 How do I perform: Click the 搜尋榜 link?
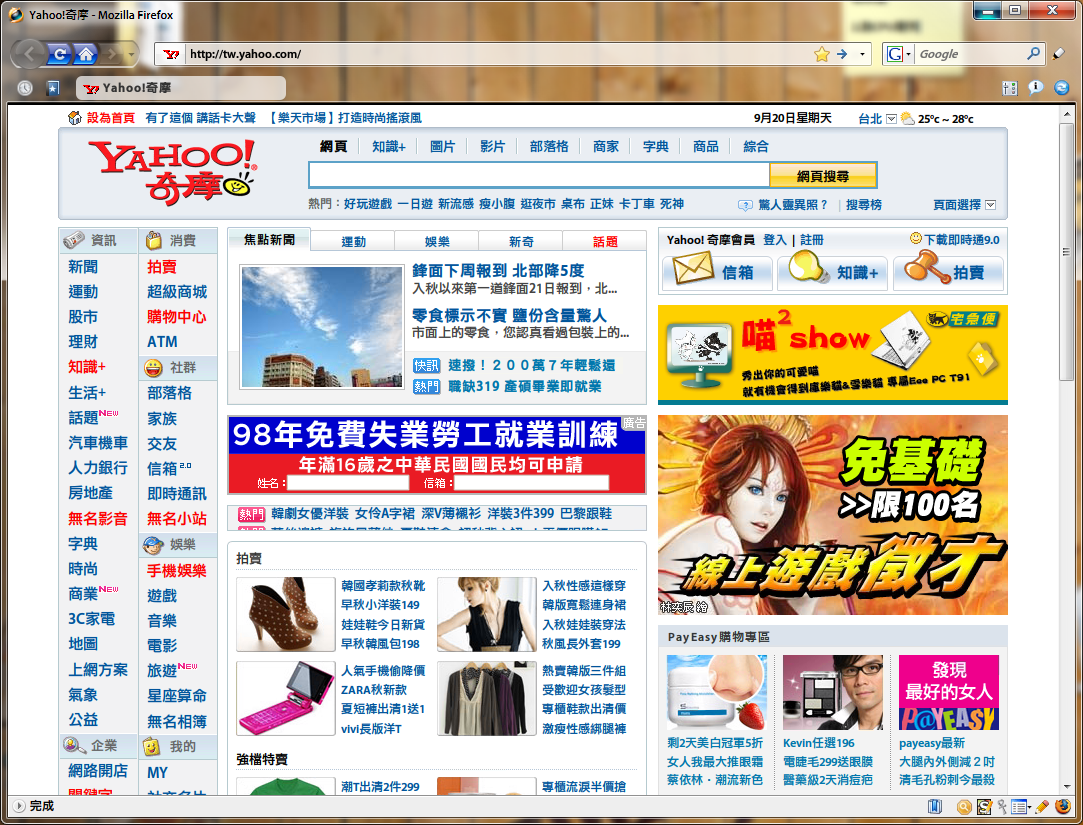point(863,205)
